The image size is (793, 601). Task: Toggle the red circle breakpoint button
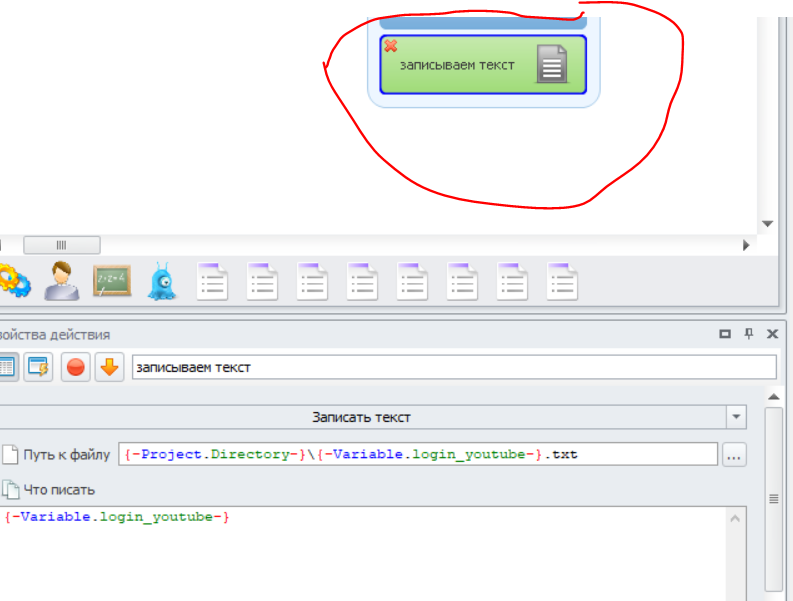tap(75, 367)
